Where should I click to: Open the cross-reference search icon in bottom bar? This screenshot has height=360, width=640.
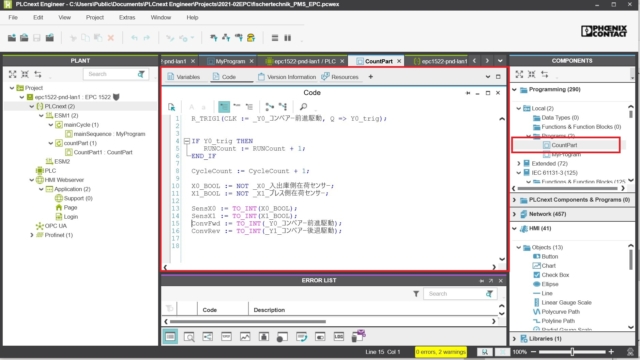(x=189, y=337)
